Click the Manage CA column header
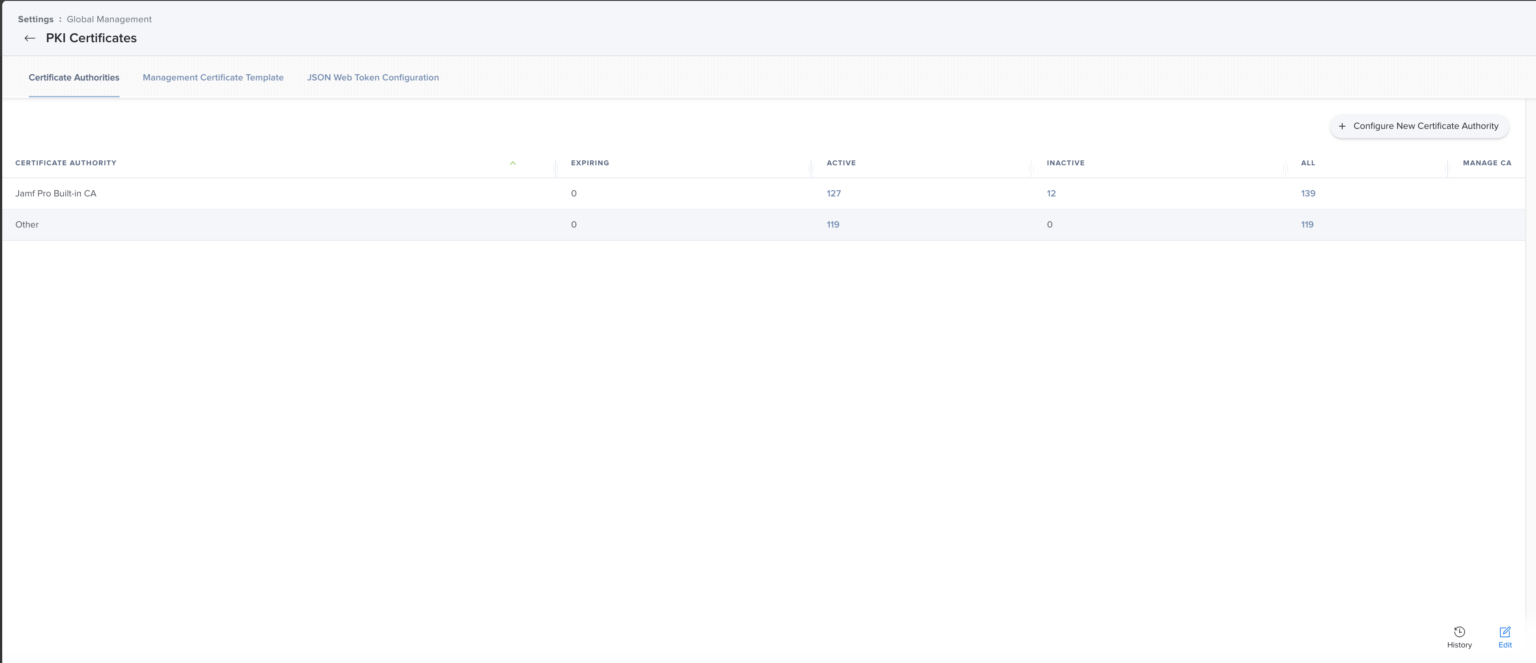Viewport: 1536px width, 663px height. pyautogui.click(x=1488, y=162)
